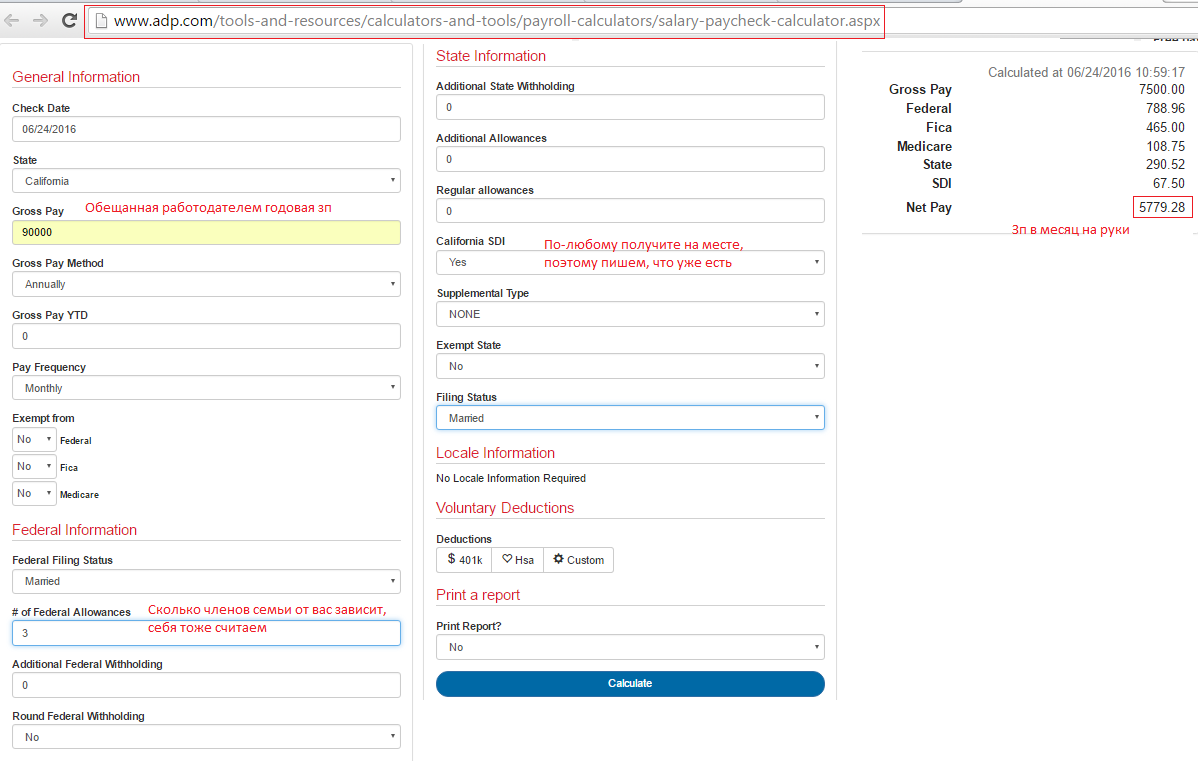Click the browser reload icon
This screenshot has height=769, width=1198.
[69, 20]
